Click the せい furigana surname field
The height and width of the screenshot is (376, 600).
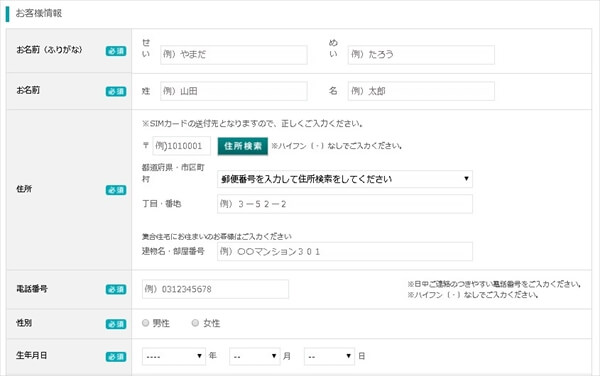[233, 55]
